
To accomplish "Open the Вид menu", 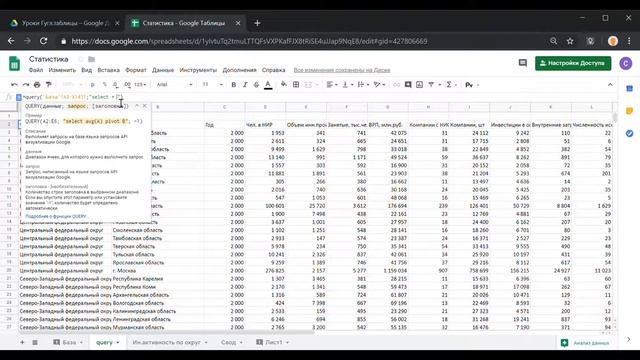I will (87, 70).
